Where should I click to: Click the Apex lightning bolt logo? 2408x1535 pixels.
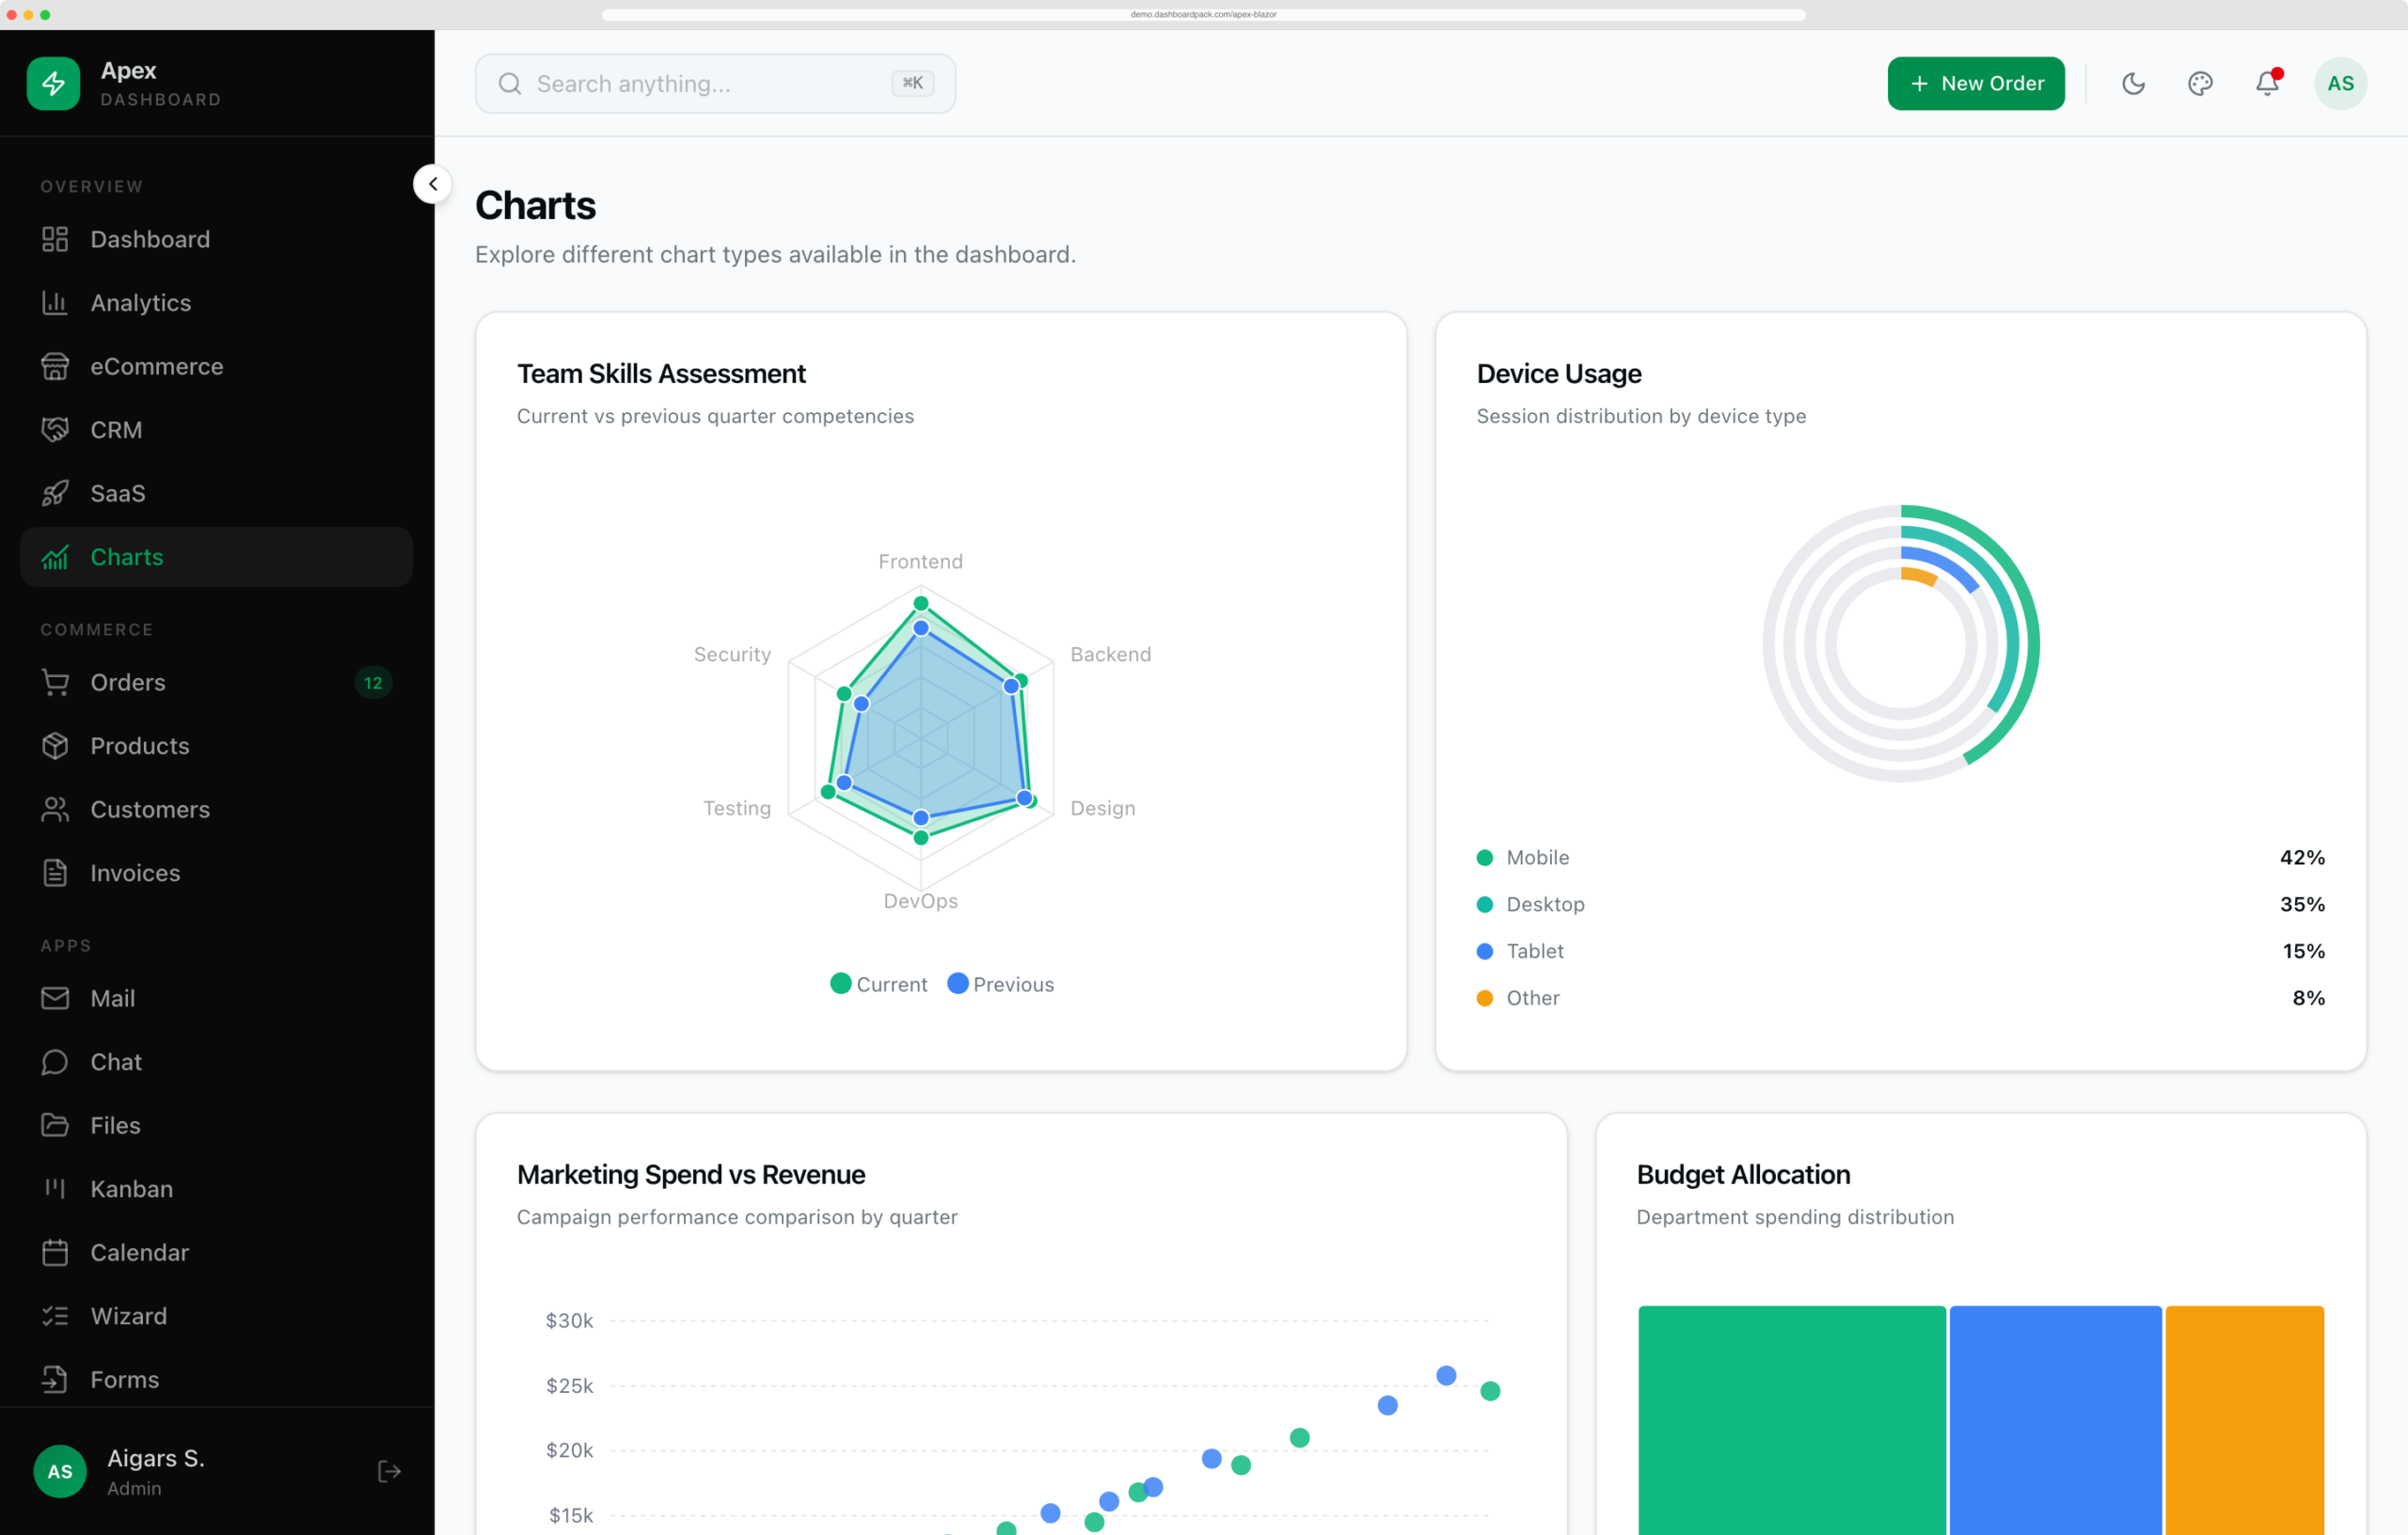54,83
